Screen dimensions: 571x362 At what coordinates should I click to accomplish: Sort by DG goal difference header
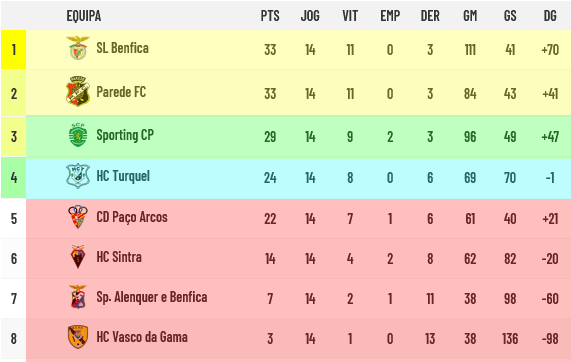pyautogui.click(x=550, y=16)
